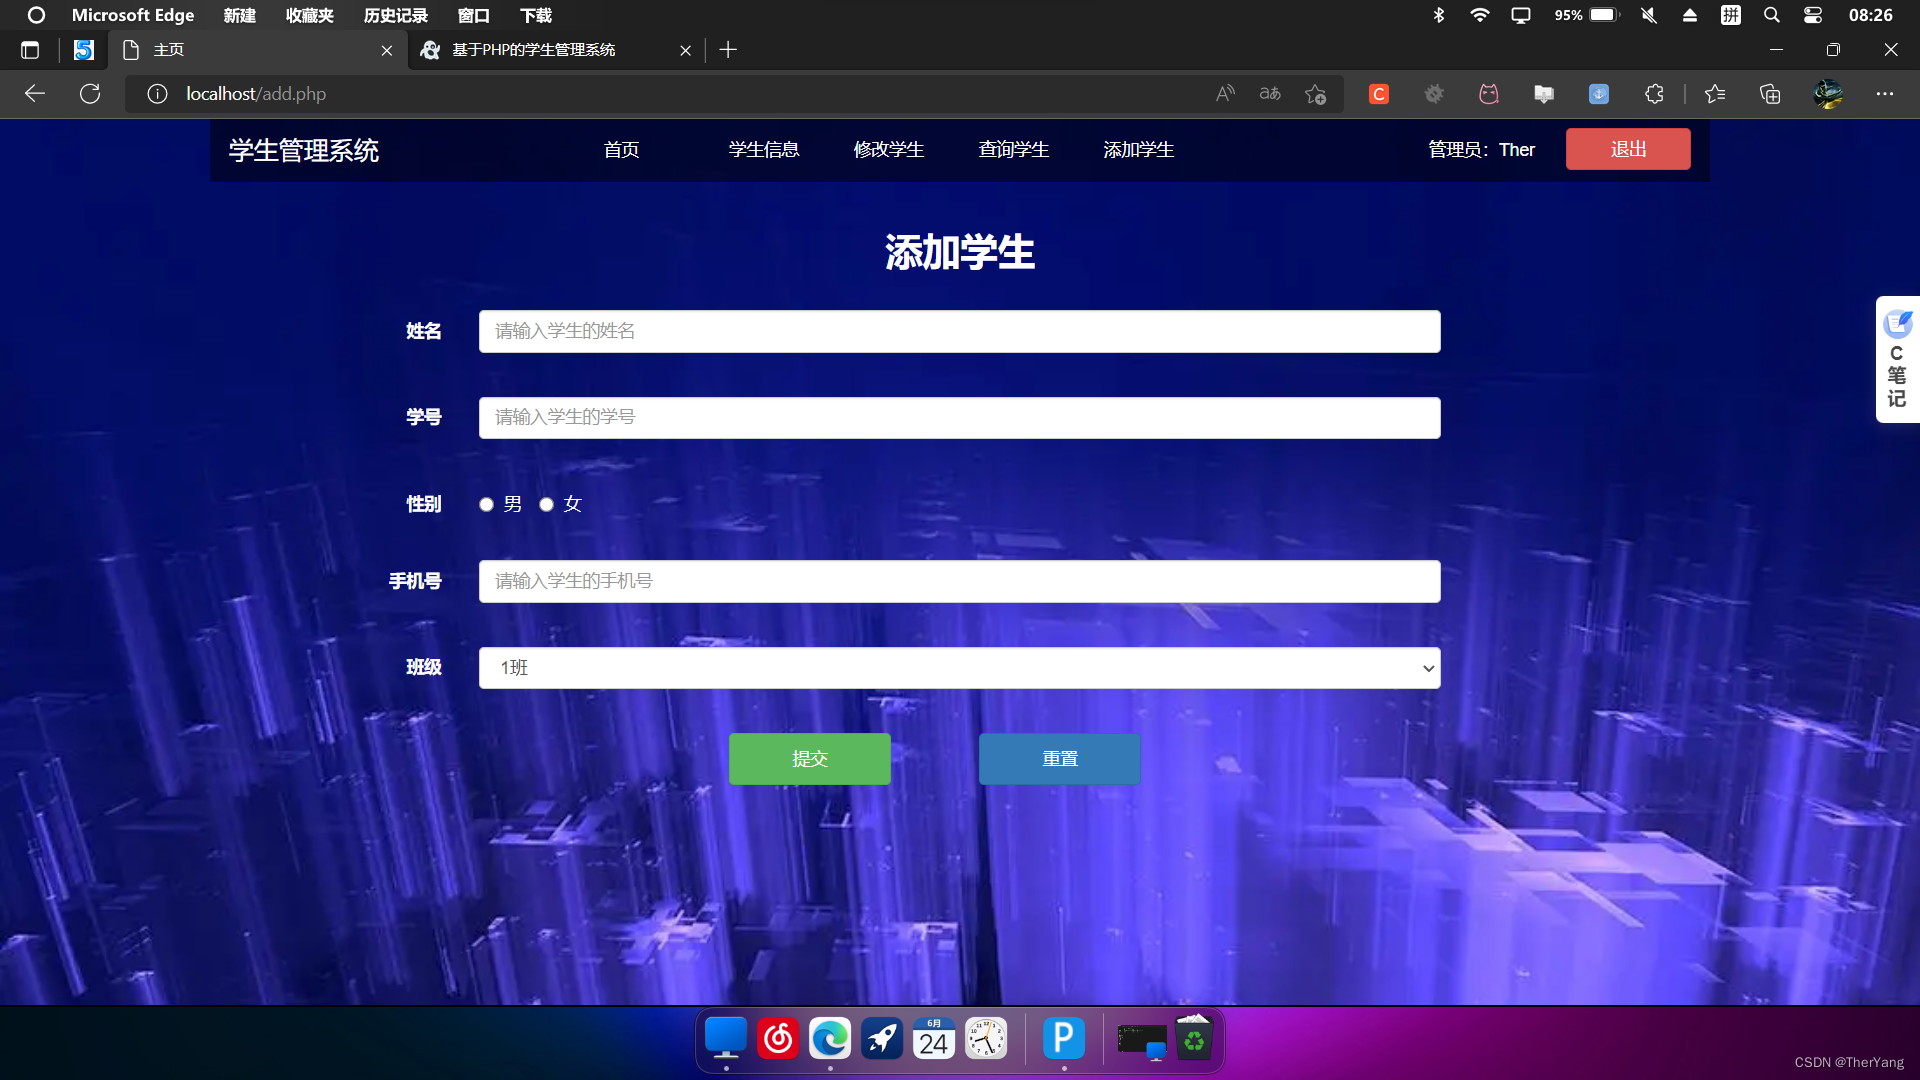Open the 历史记录 menu
Screen dimensions: 1920x1080
coord(396,15)
